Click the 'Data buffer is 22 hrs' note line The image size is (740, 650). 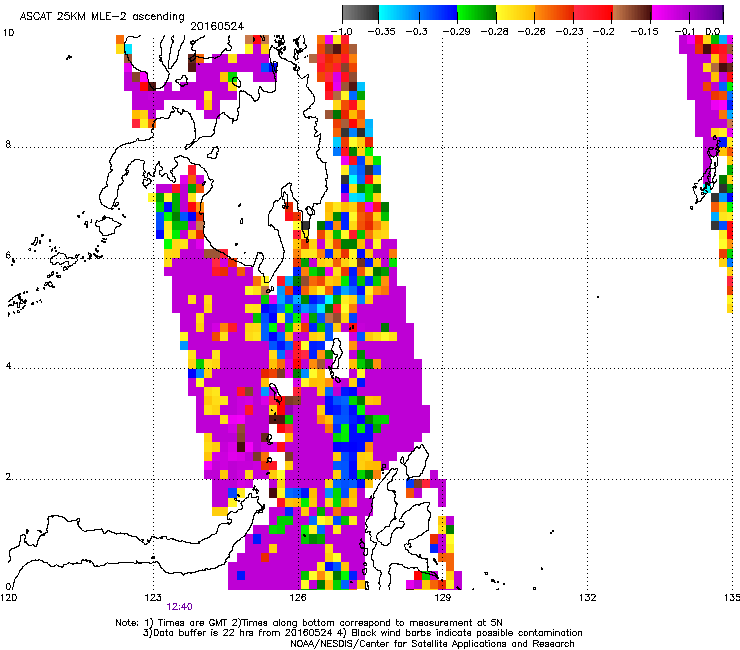362,633
